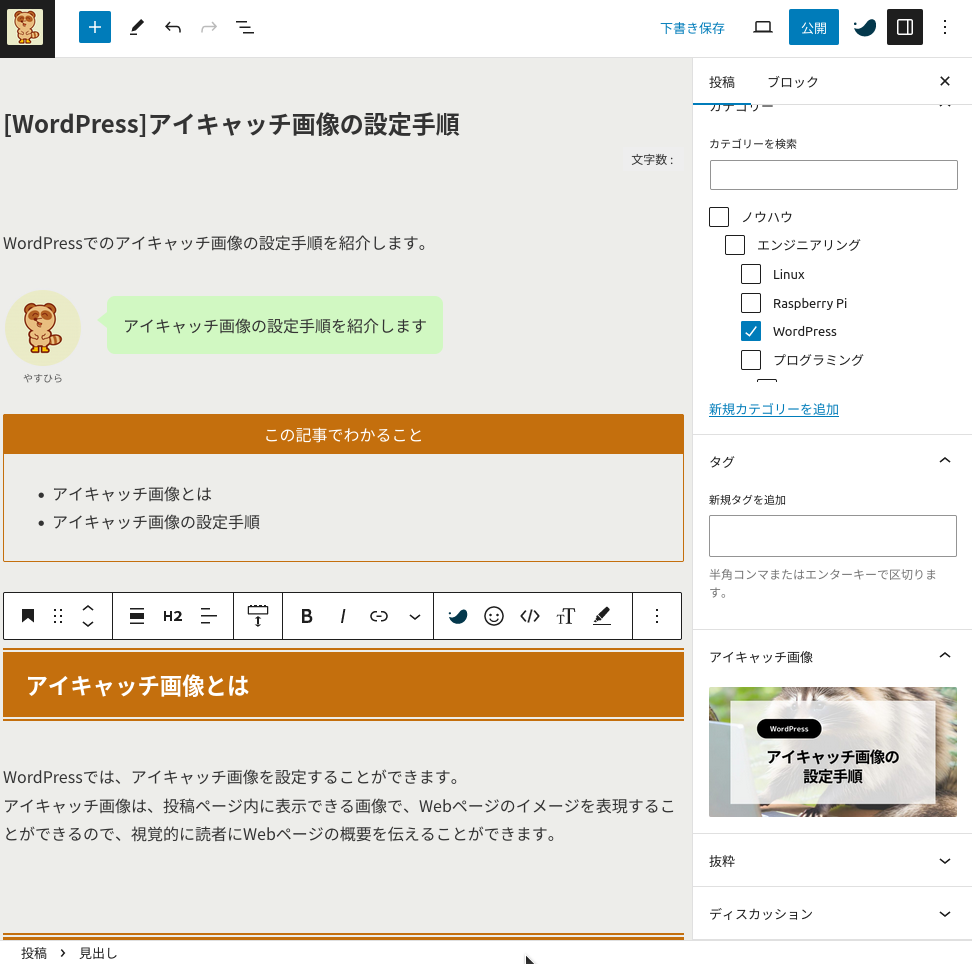972x964 pixels.
Task: Click the post title text
Action: 231,124
